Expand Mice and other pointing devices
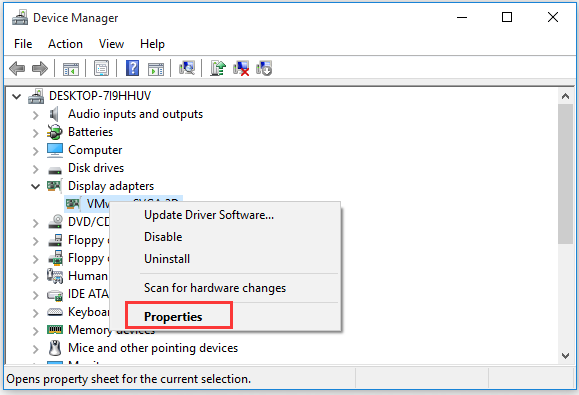 point(35,349)
